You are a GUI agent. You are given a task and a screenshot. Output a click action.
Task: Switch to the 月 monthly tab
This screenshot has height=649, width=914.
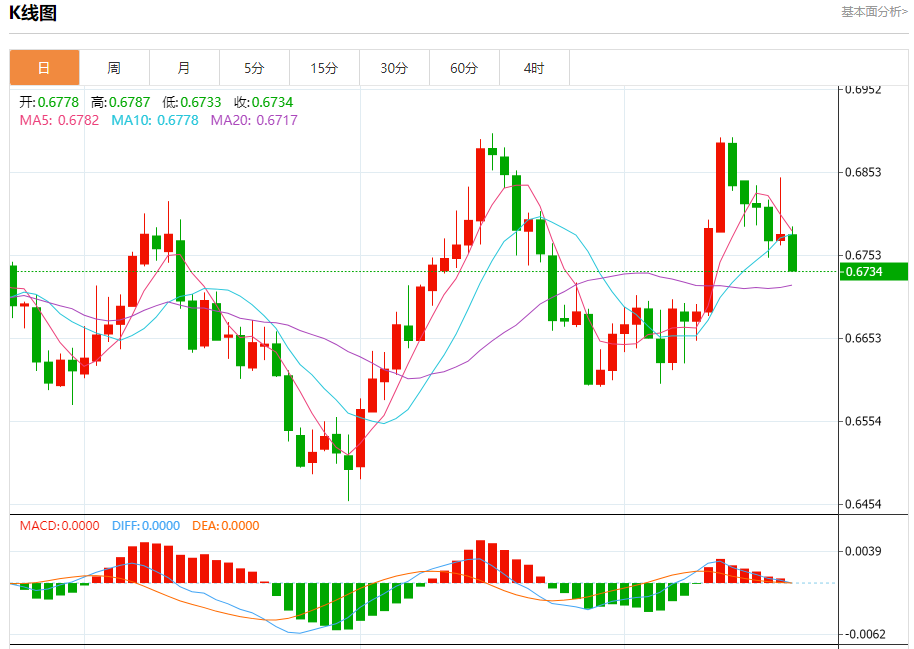[x=184, y=68]
